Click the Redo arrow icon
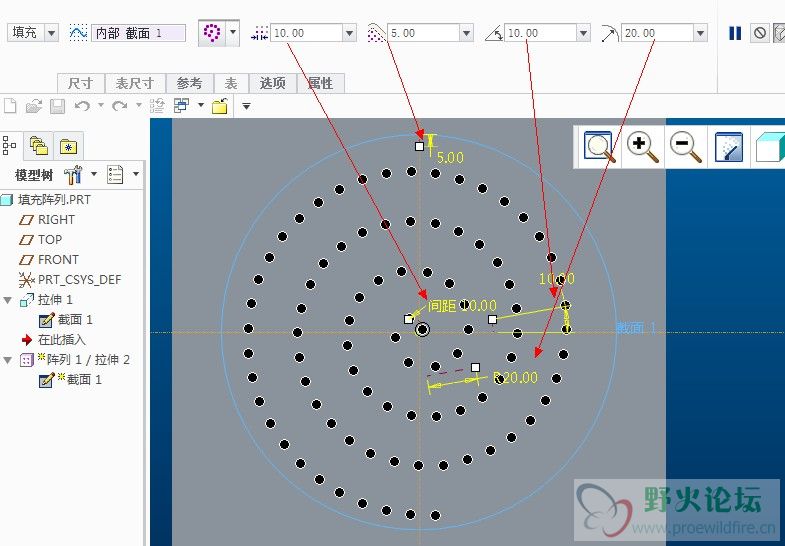This screenshot has width=785, height=546. point(120,106)
